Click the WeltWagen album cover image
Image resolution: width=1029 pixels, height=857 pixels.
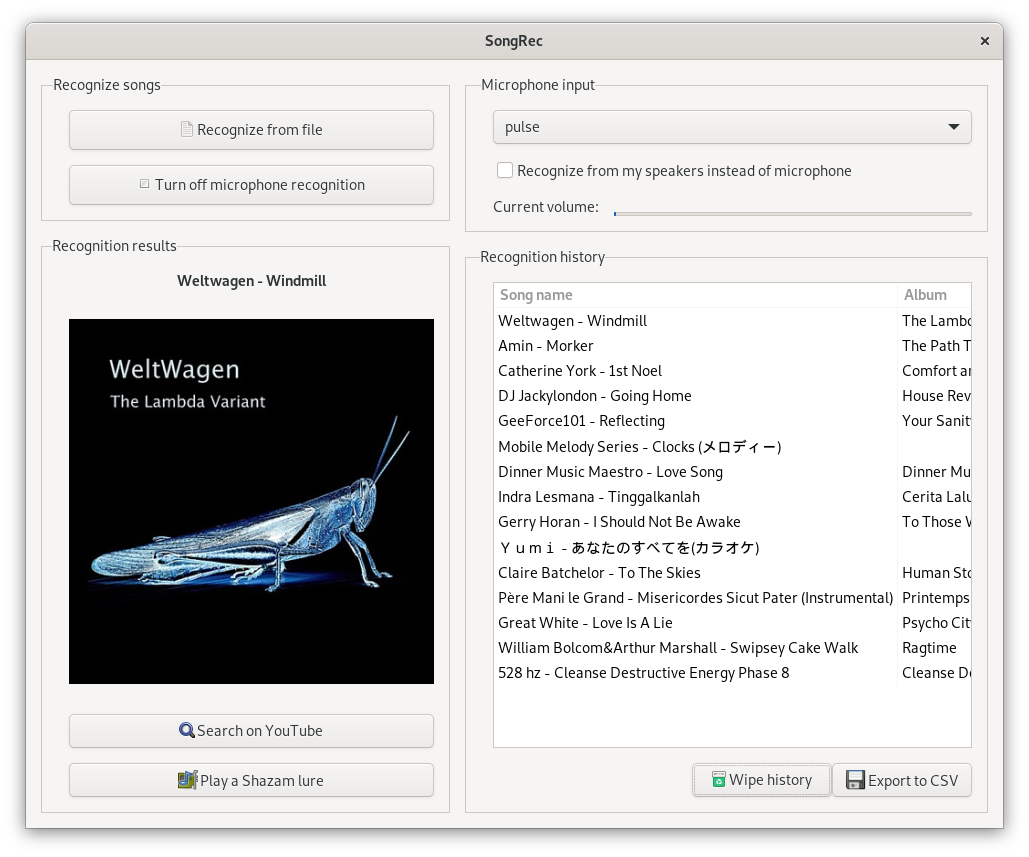(x=251, y=501)
